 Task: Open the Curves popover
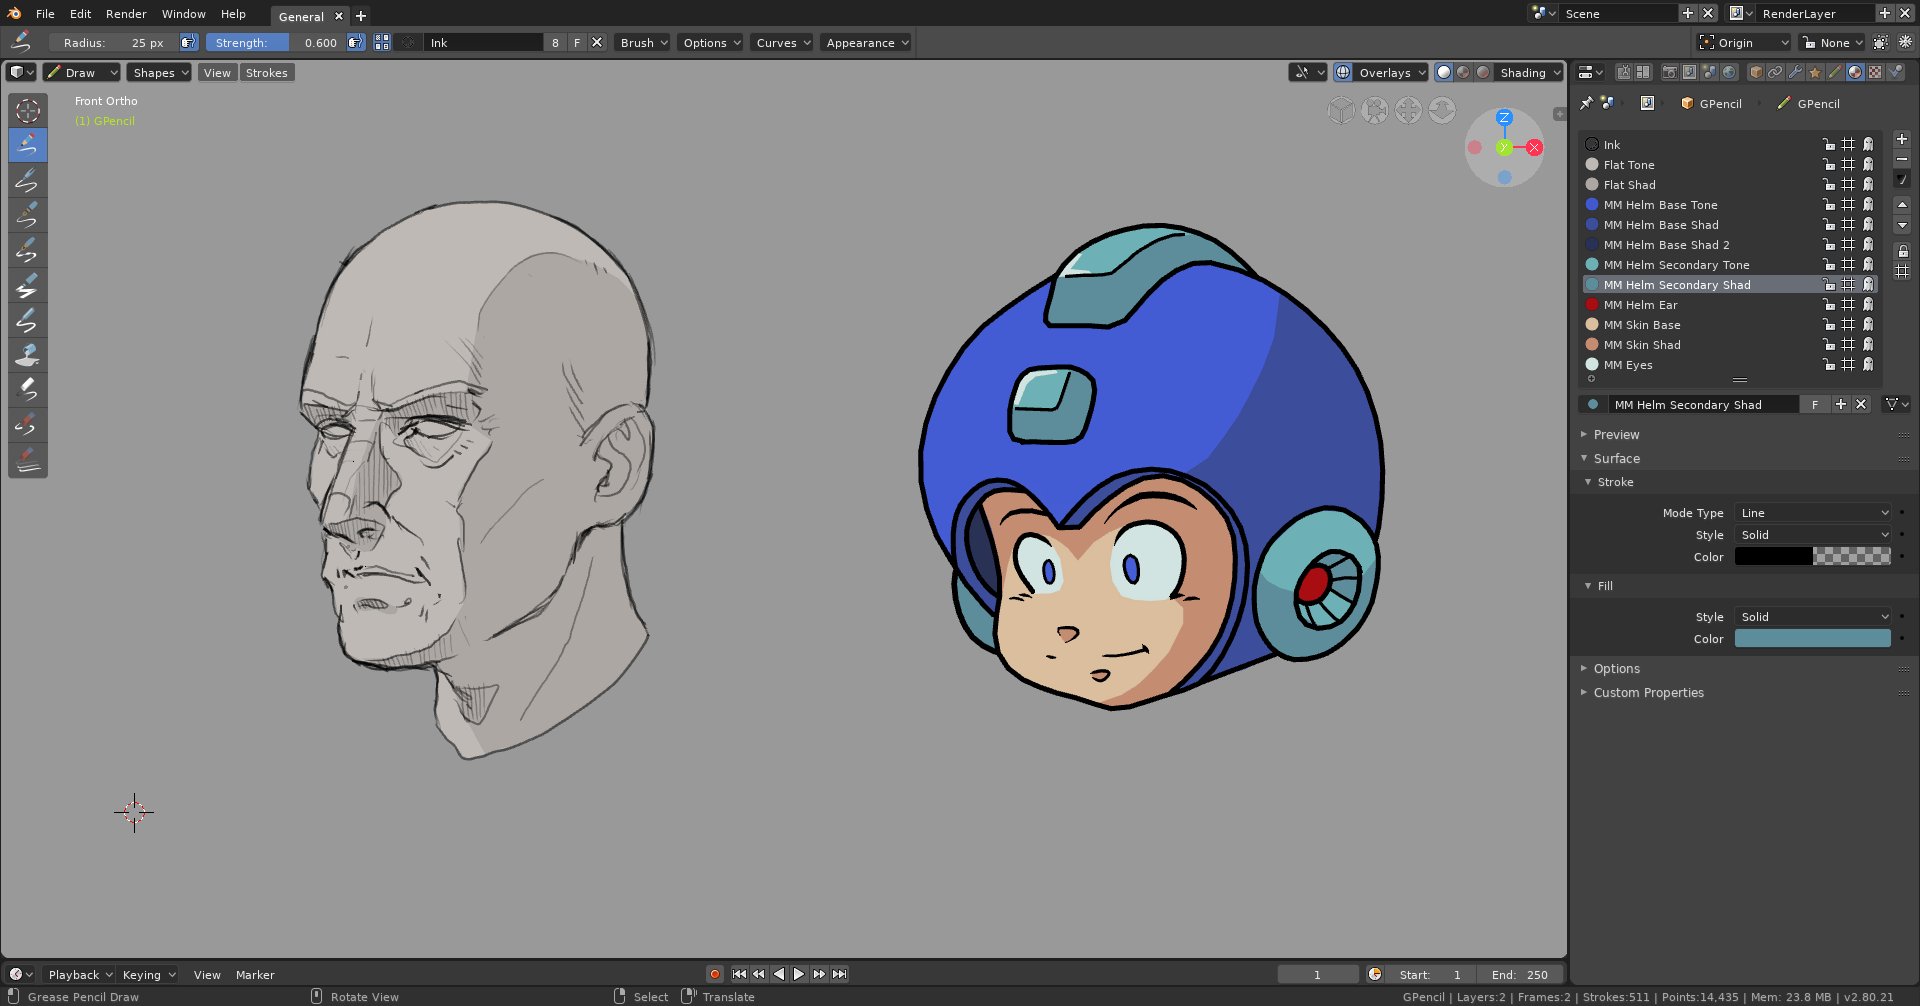click(783, 43)
